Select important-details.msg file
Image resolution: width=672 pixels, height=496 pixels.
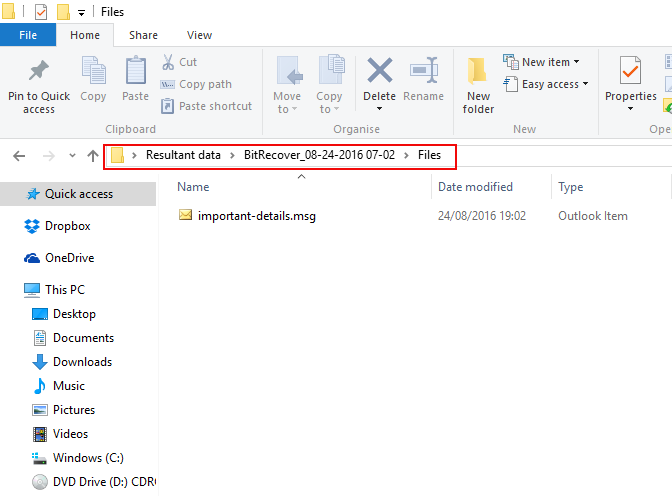tap(256, 215)
